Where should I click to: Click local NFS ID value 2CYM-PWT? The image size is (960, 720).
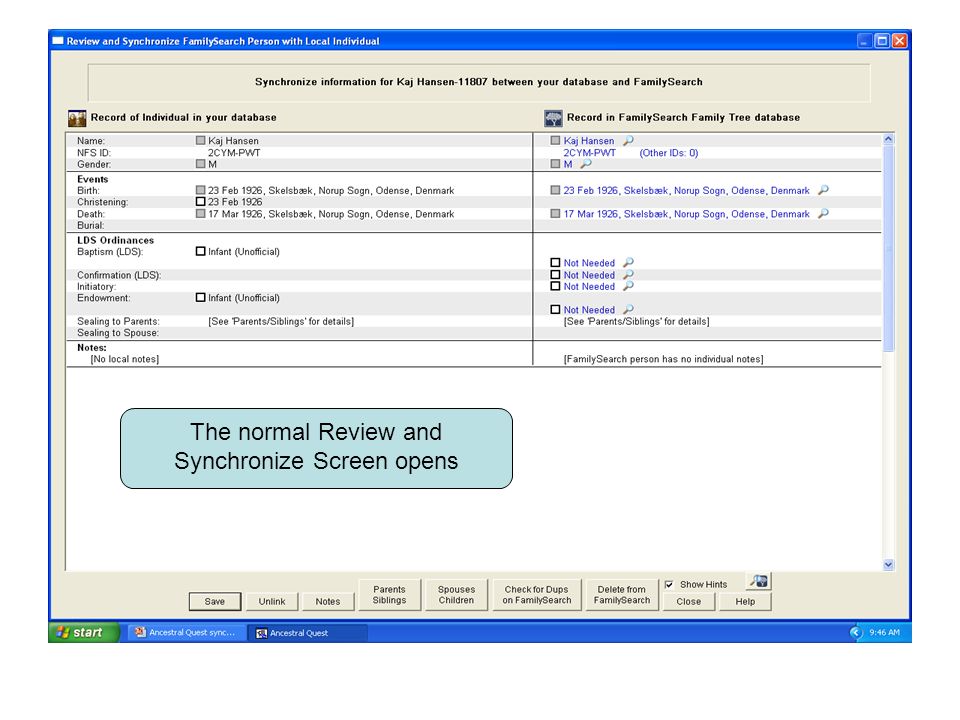point(234,153)
